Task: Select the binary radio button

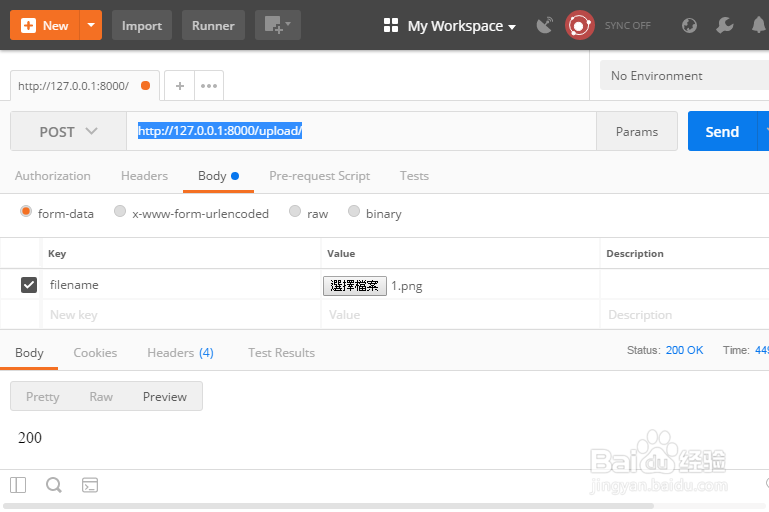Action: tap(354, 211)
